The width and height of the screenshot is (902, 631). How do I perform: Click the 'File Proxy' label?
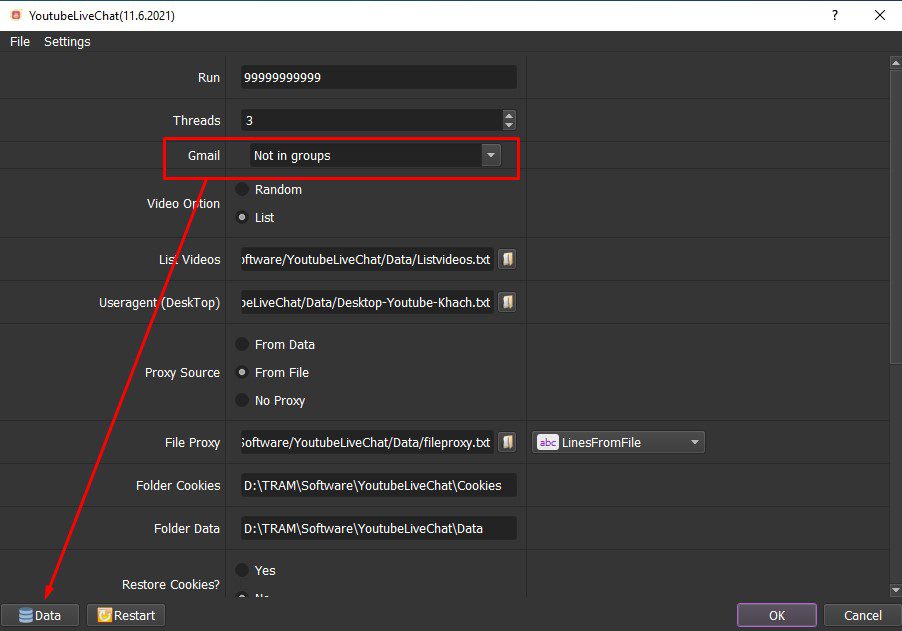tap(193, 442)
